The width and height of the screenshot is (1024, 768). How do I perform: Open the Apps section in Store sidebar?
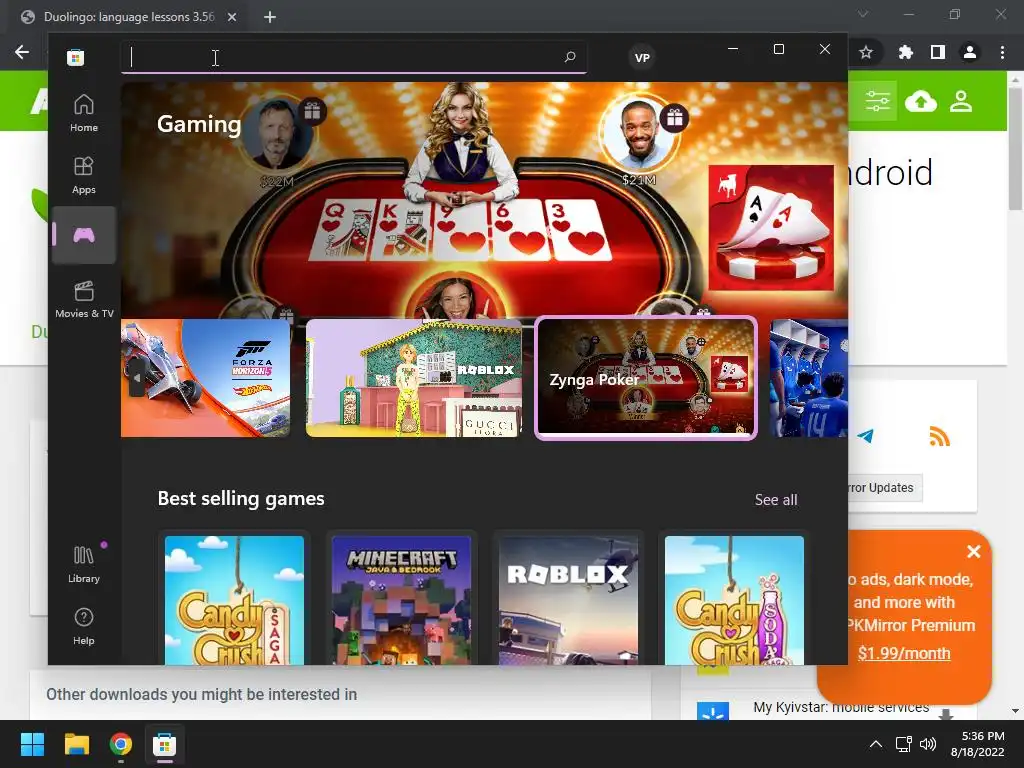click(84, 175)
